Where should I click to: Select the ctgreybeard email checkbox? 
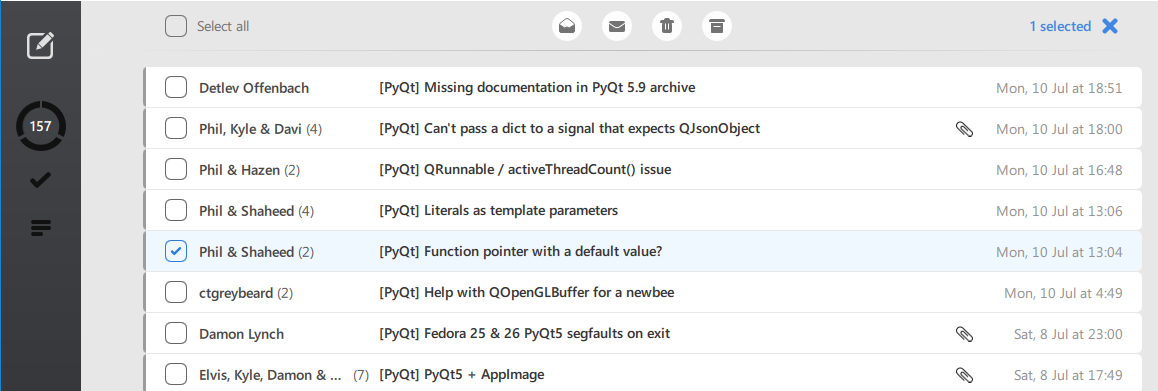tap(176, 293)
